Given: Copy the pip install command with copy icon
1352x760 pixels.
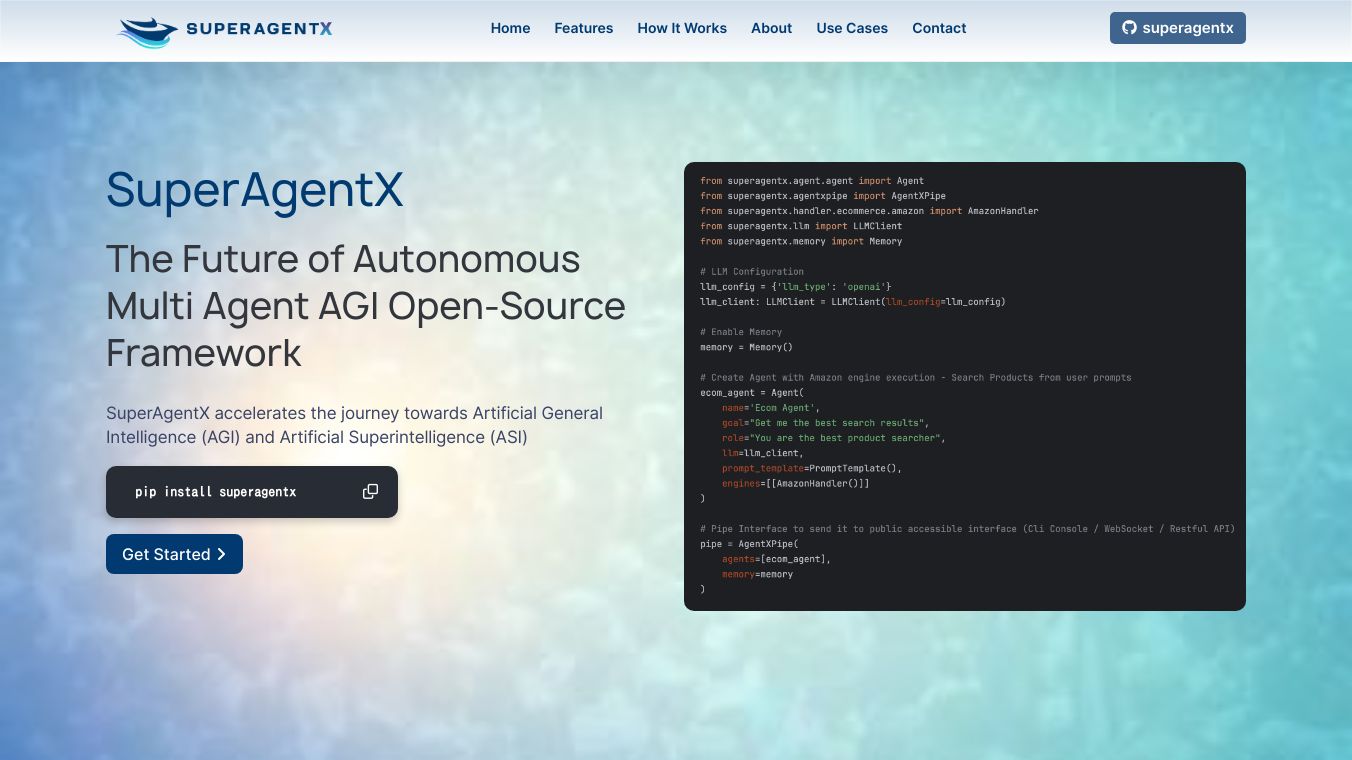Looking at the screenshot, I should (x=370, y=492).
